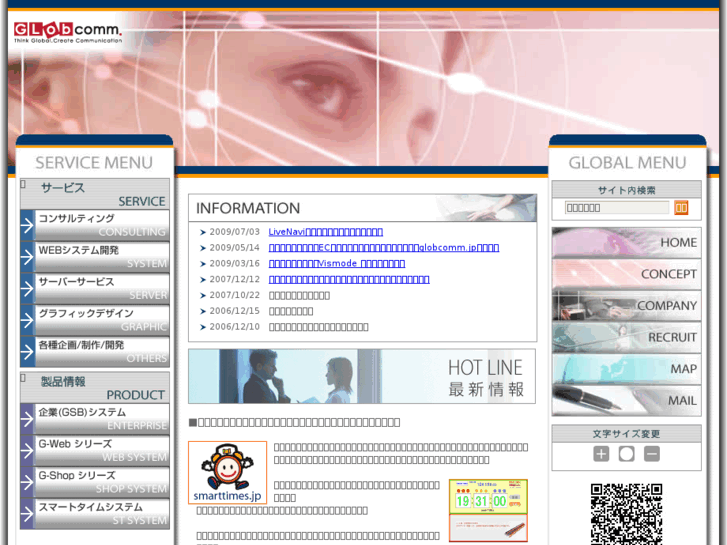727x545 pixels.
Task: Click the PRODUCT section header
Action: click(95, 387)
